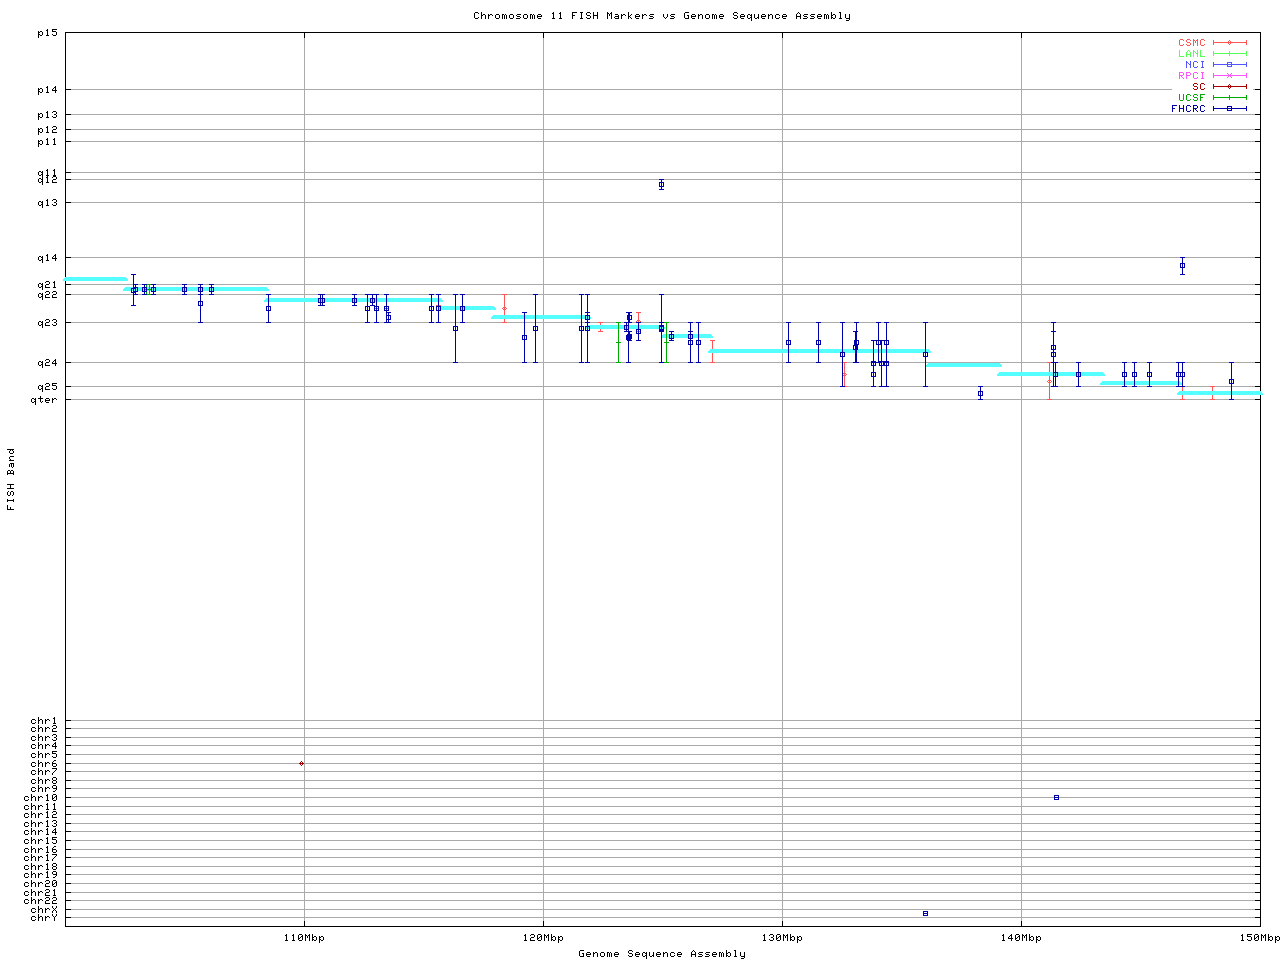Viewport: 1280px width, 960px height.
Task: Click the FISH Band y-axis label
Action: [x=11, y=479]
